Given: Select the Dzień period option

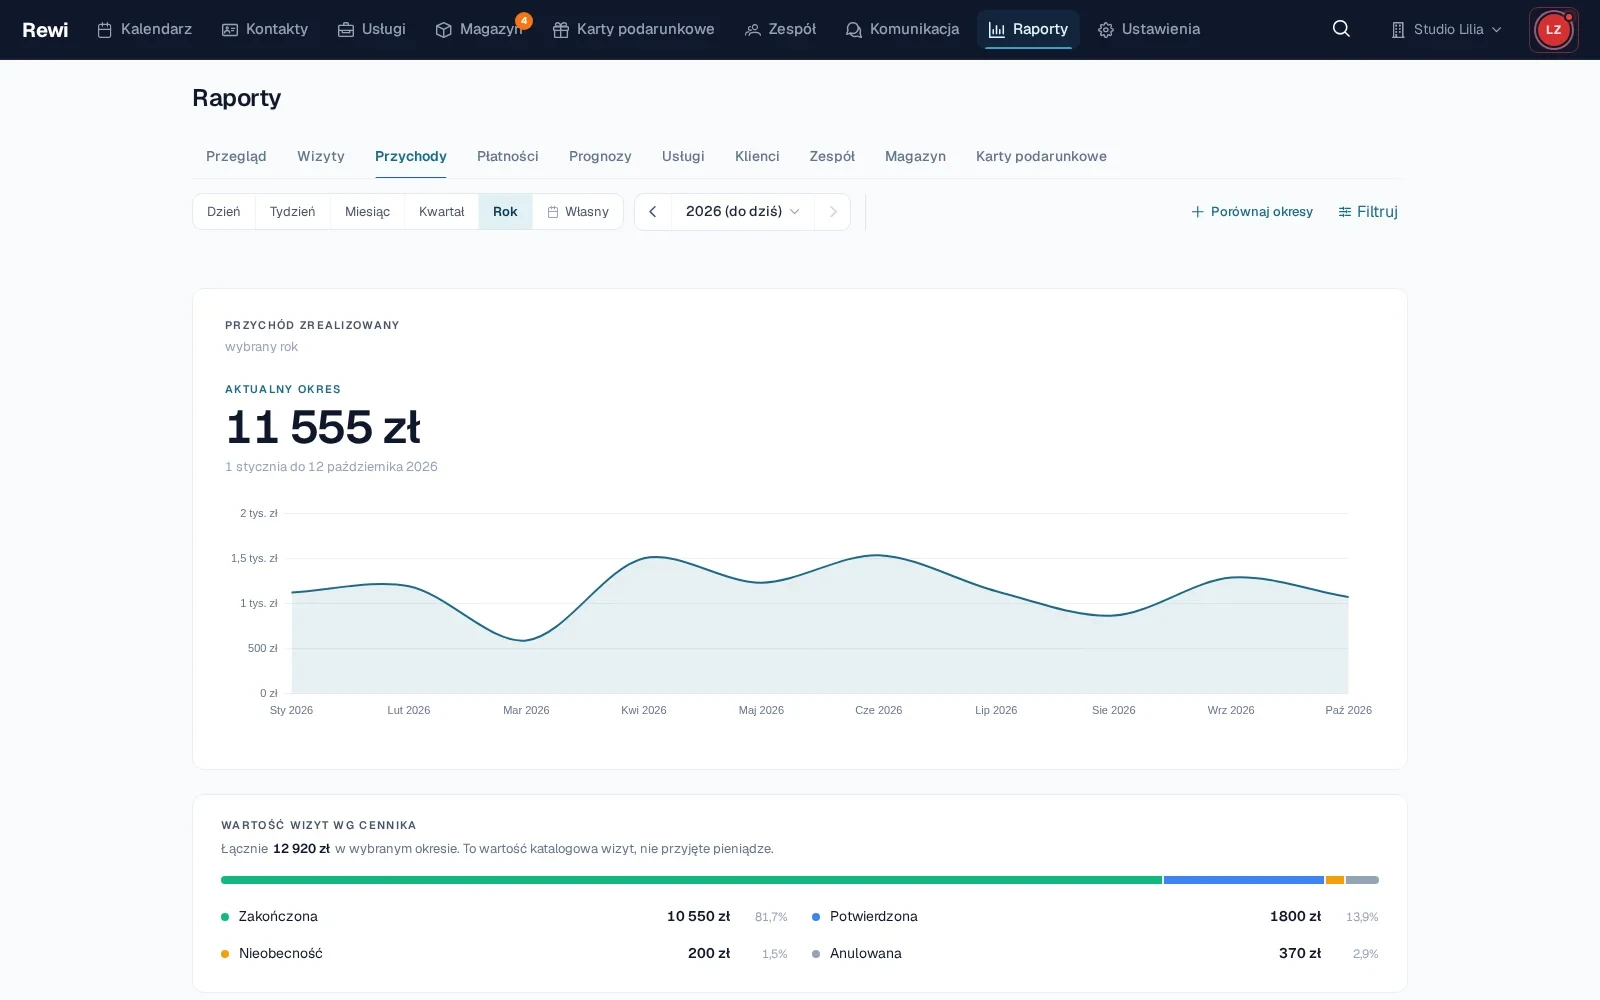Looking at the screenshot, I should click(x=224, y=212).
